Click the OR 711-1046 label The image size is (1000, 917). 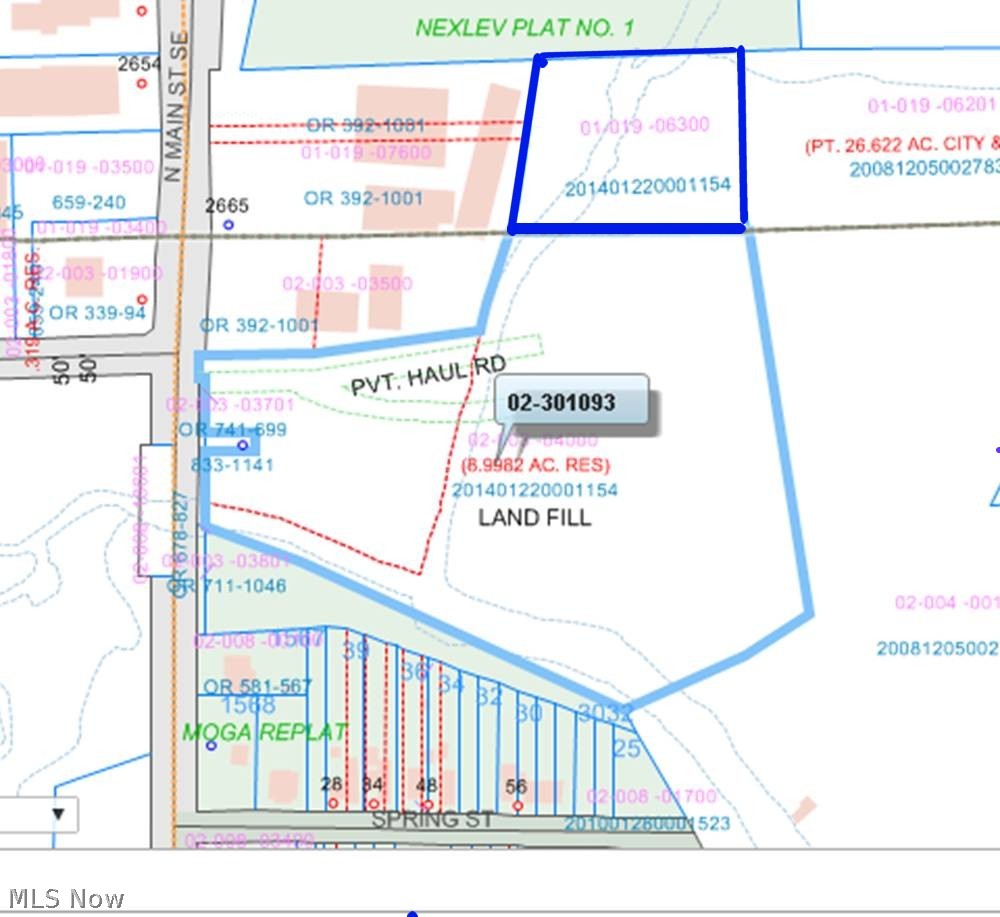click(x=228, y=585)
